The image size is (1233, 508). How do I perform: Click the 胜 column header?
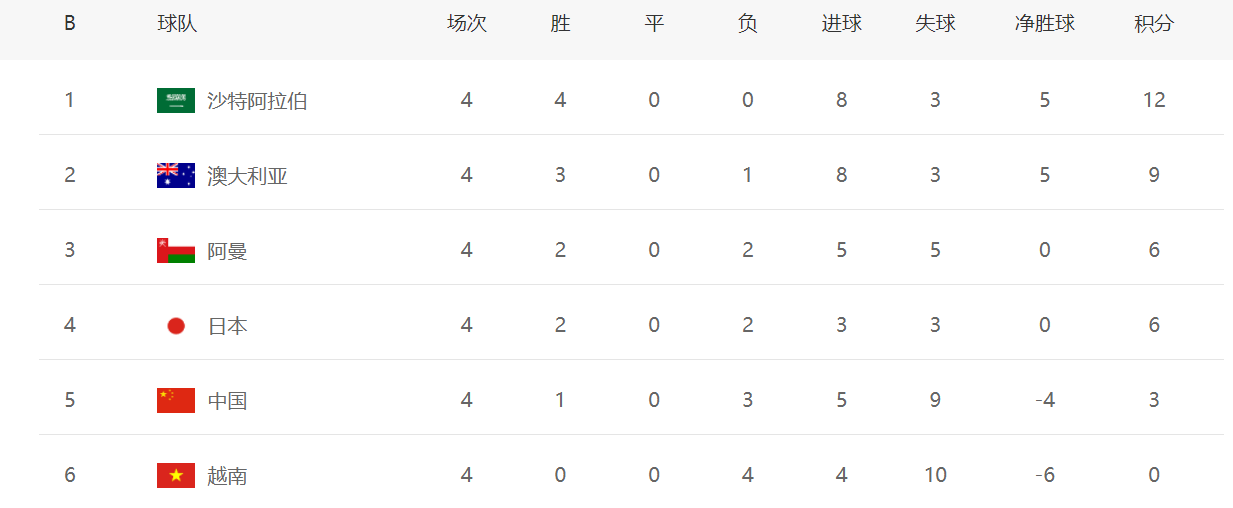pos(560,24)
